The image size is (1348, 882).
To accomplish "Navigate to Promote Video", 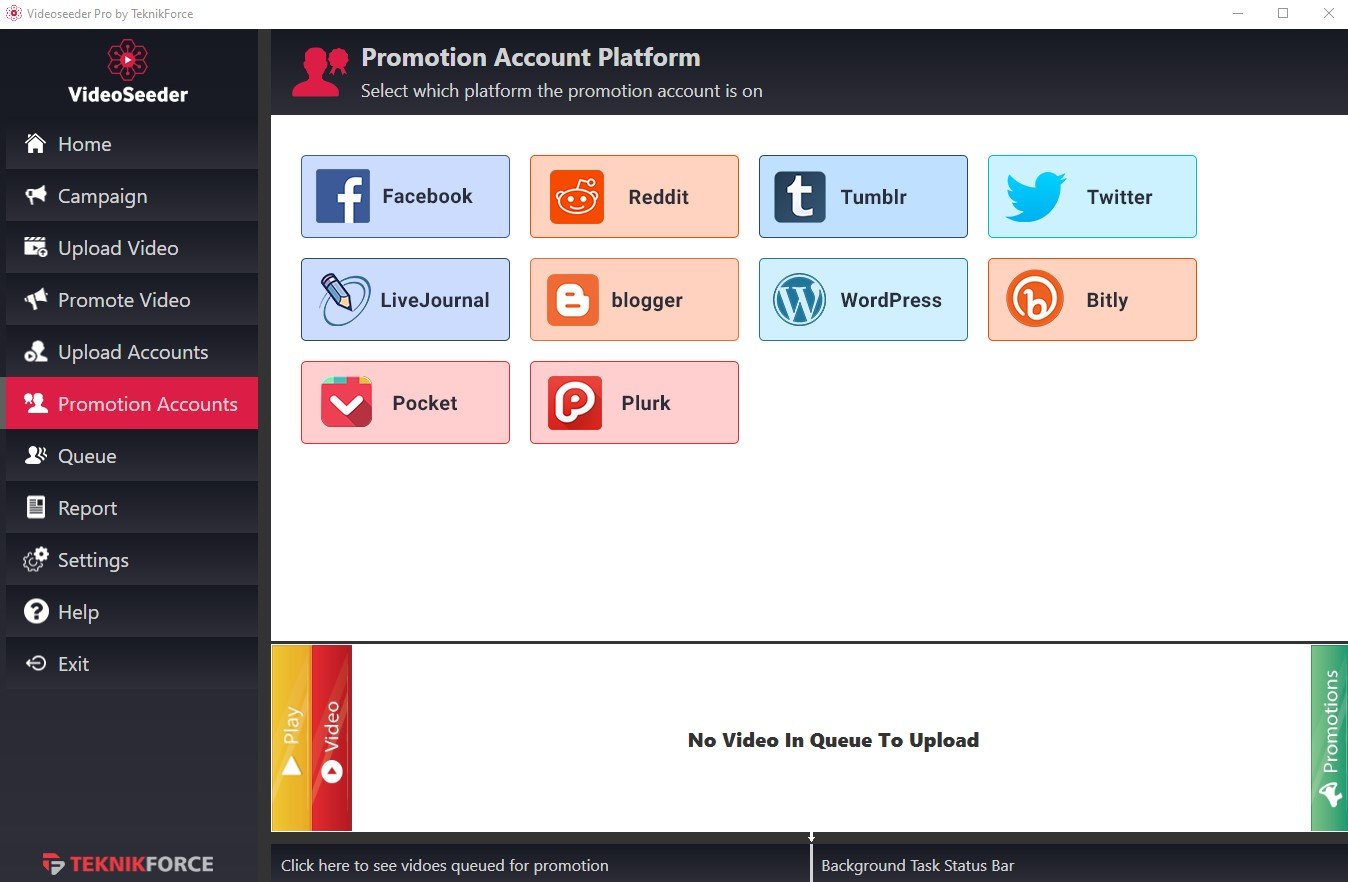I will pyautogui.click(x=130, y=300).
